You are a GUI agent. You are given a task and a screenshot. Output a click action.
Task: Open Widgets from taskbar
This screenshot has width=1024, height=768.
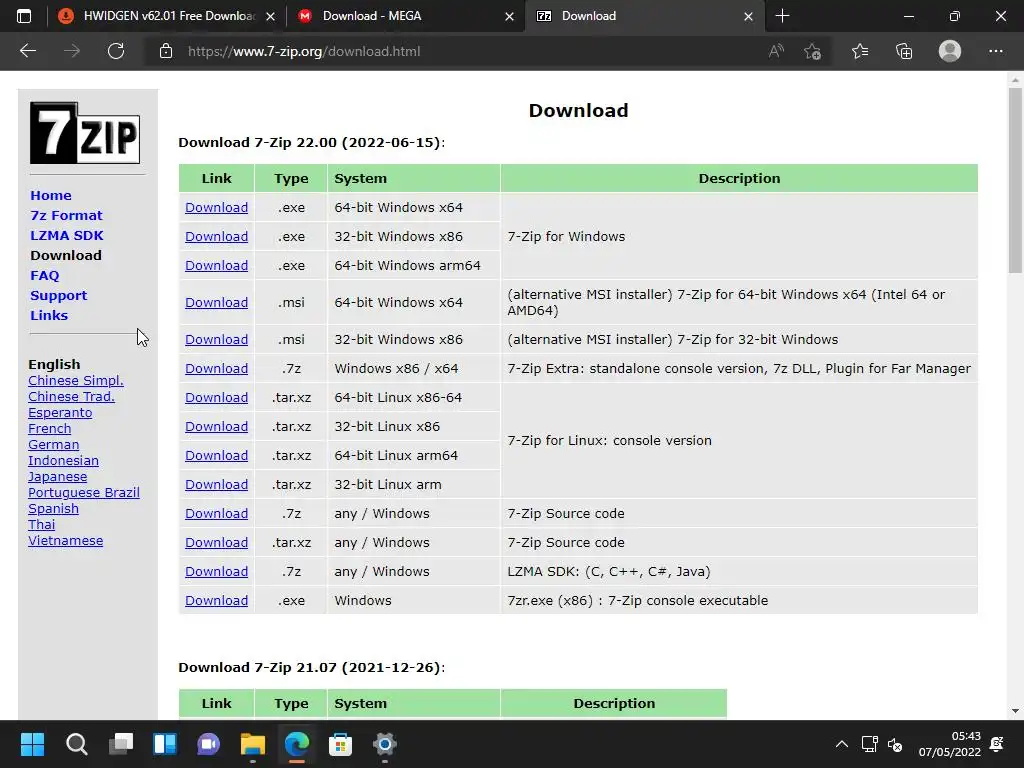pyautogui.click(x=165, y=744)
